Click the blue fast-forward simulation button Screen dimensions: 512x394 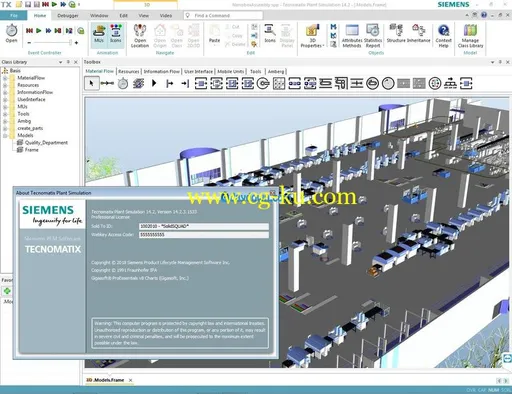coord(48,31)
